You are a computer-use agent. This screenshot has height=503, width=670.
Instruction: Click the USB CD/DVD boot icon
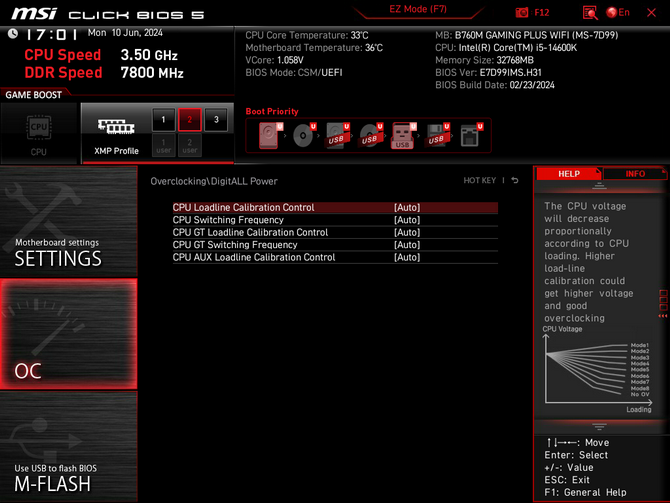[x=370, y=135]
